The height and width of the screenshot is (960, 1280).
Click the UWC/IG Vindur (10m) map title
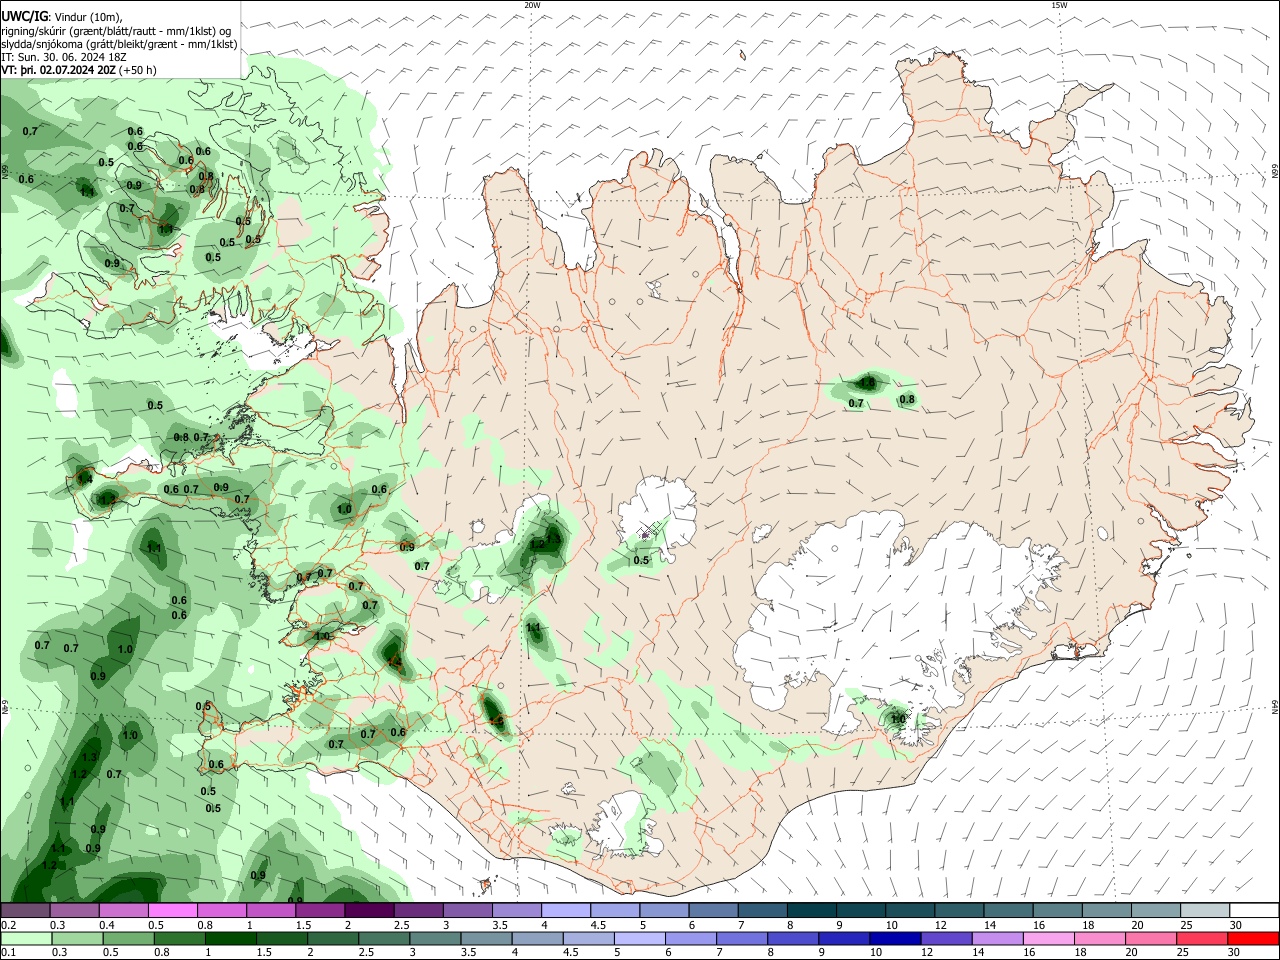61,16
